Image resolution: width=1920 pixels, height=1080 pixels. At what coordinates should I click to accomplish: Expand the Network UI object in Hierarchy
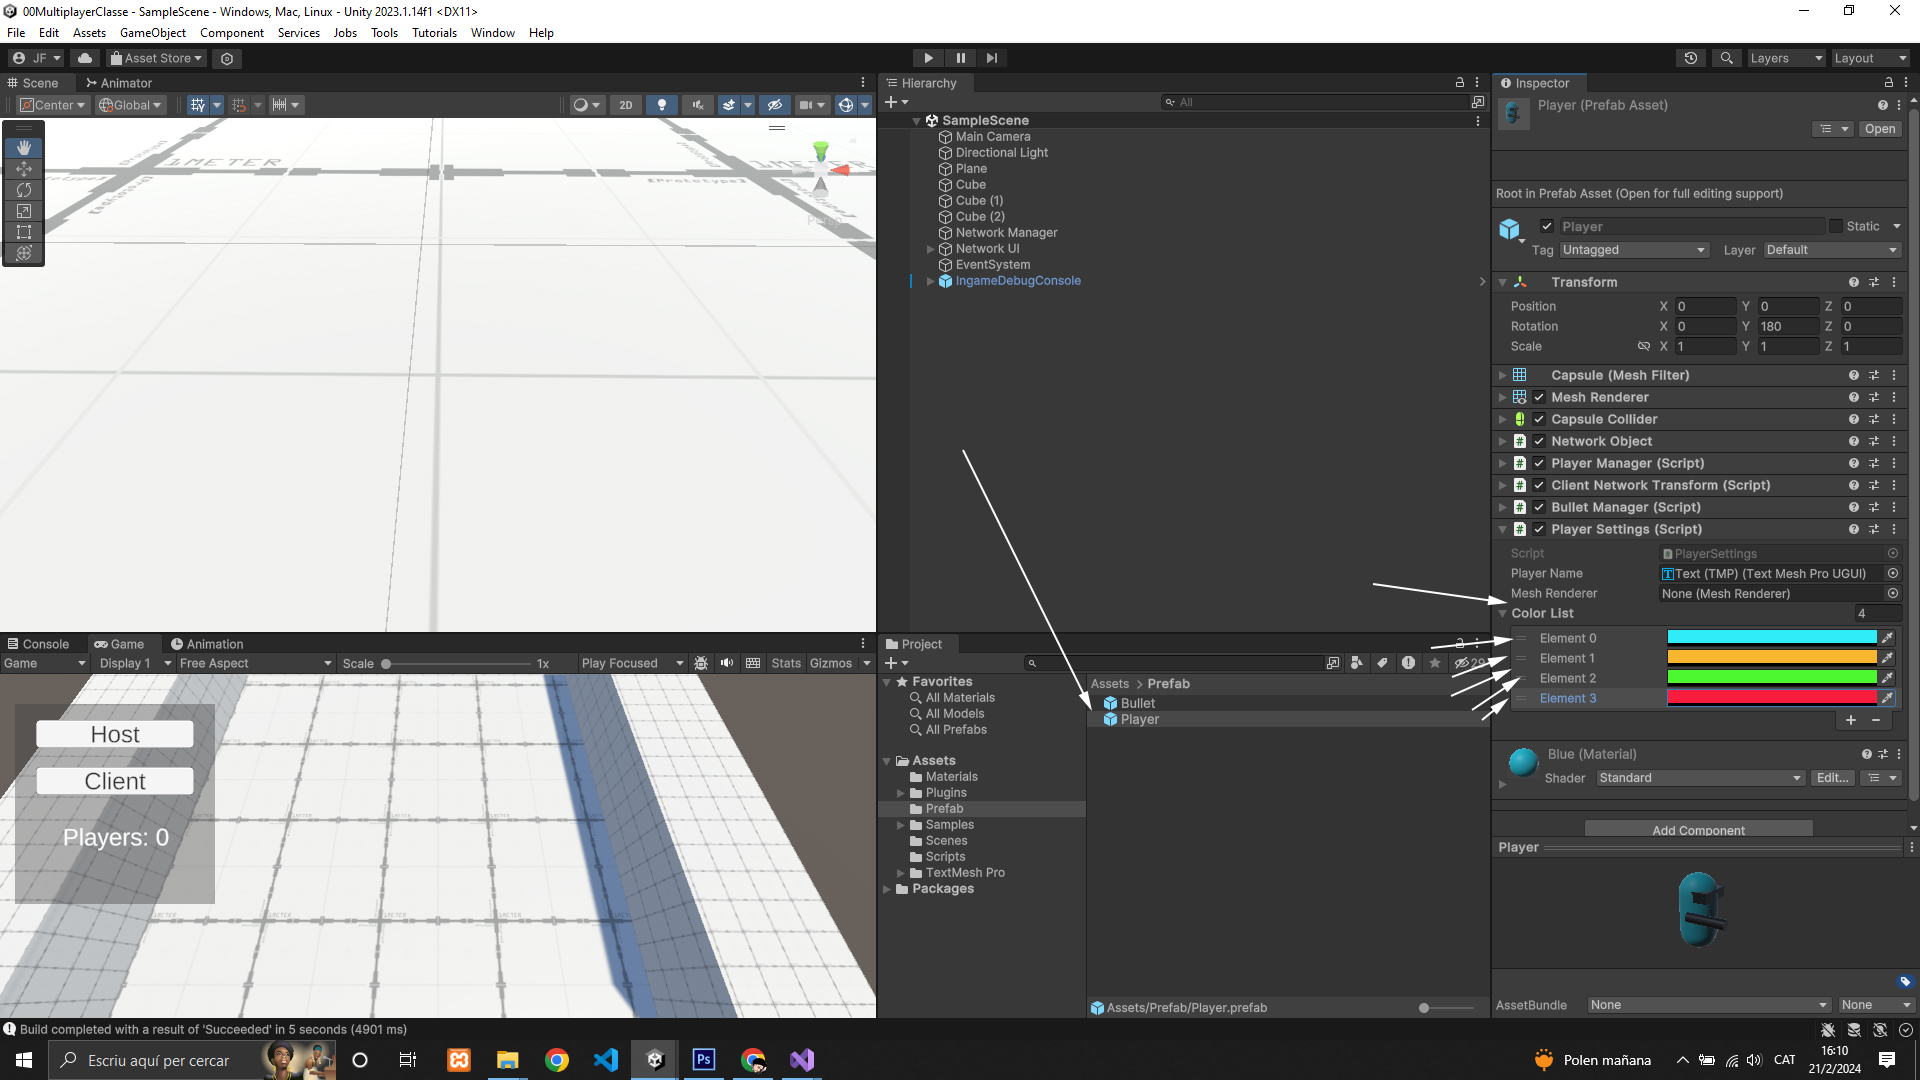point(930,249)
